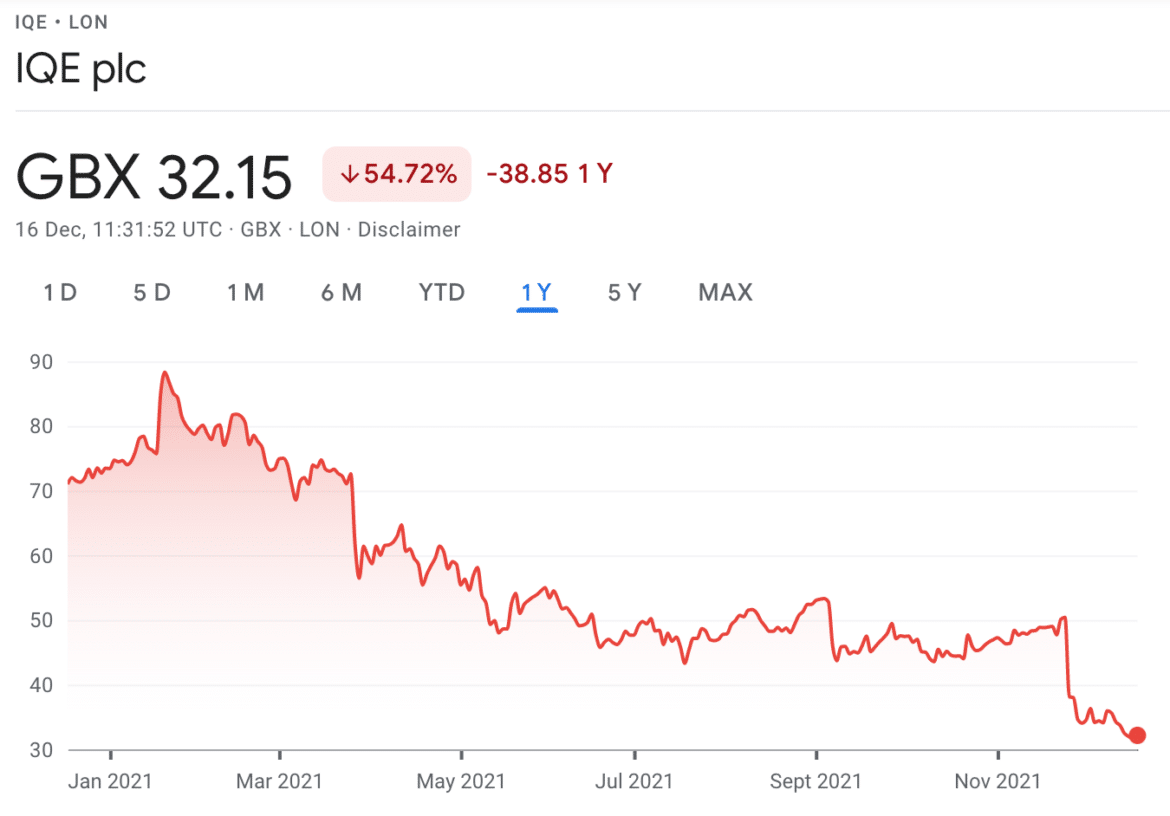Click the downward arrow inside the percentage badge
The width and height of the screenshot is (1170, 816).
[x=349, y=173]
